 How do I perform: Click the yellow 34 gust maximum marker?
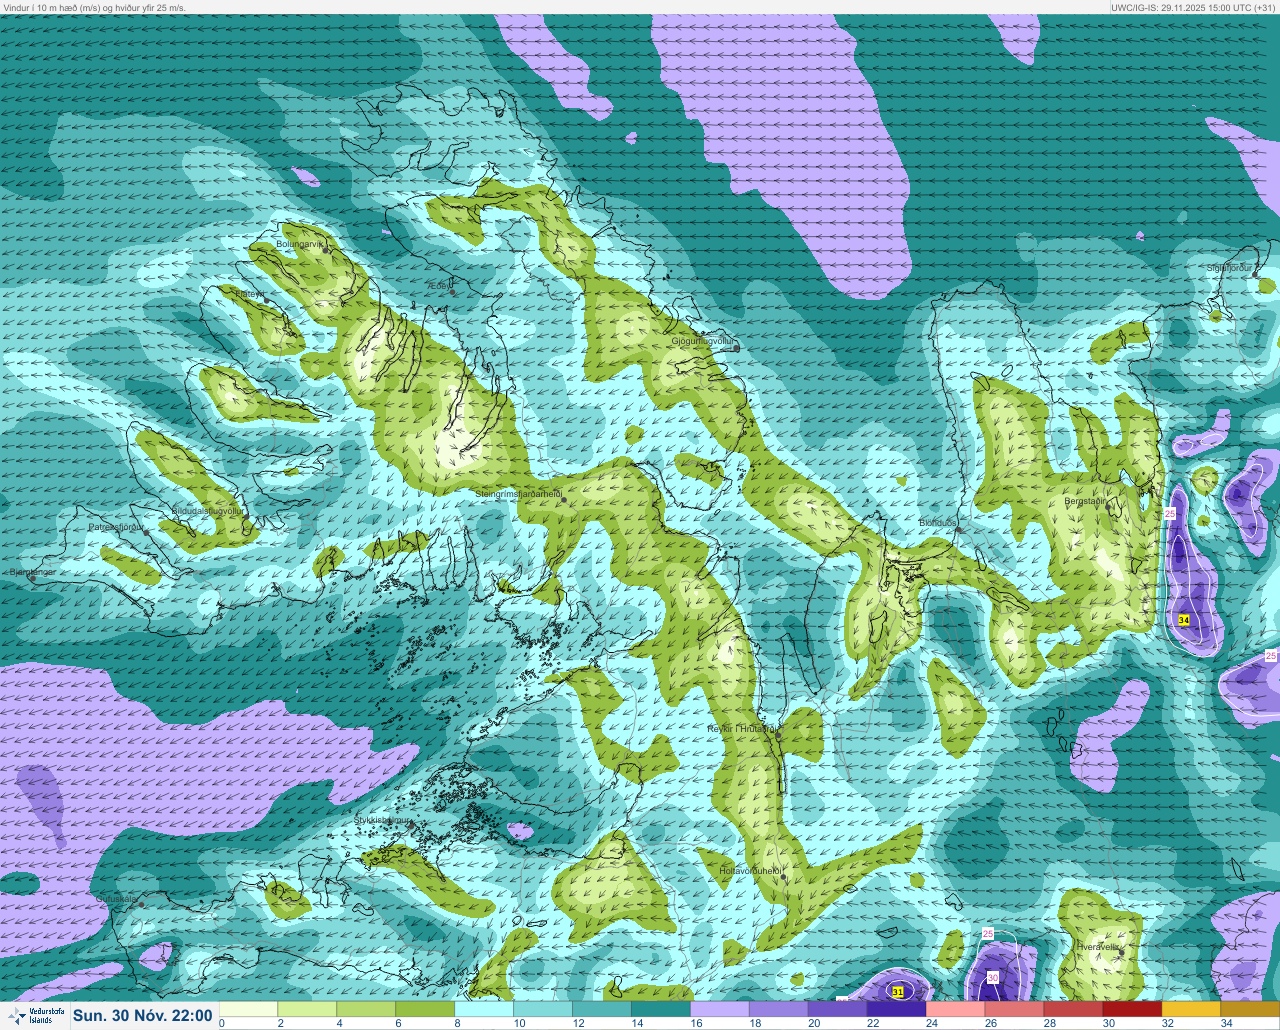pyautogui.click(x=1184, y=620)
